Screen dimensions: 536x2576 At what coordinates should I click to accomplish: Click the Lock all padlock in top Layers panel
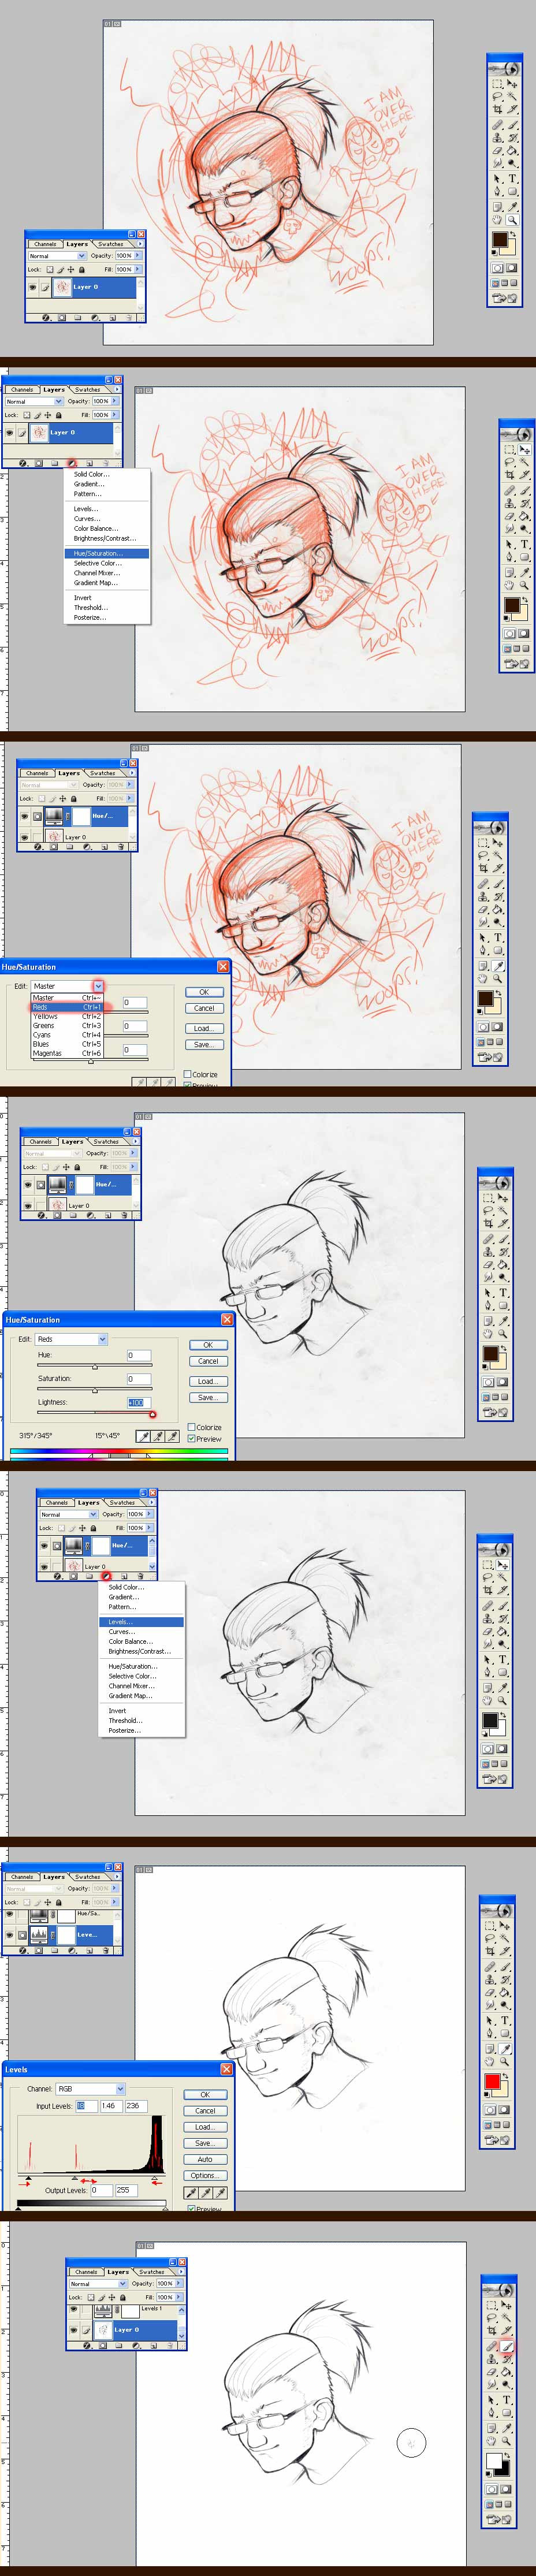coord(81,270)
